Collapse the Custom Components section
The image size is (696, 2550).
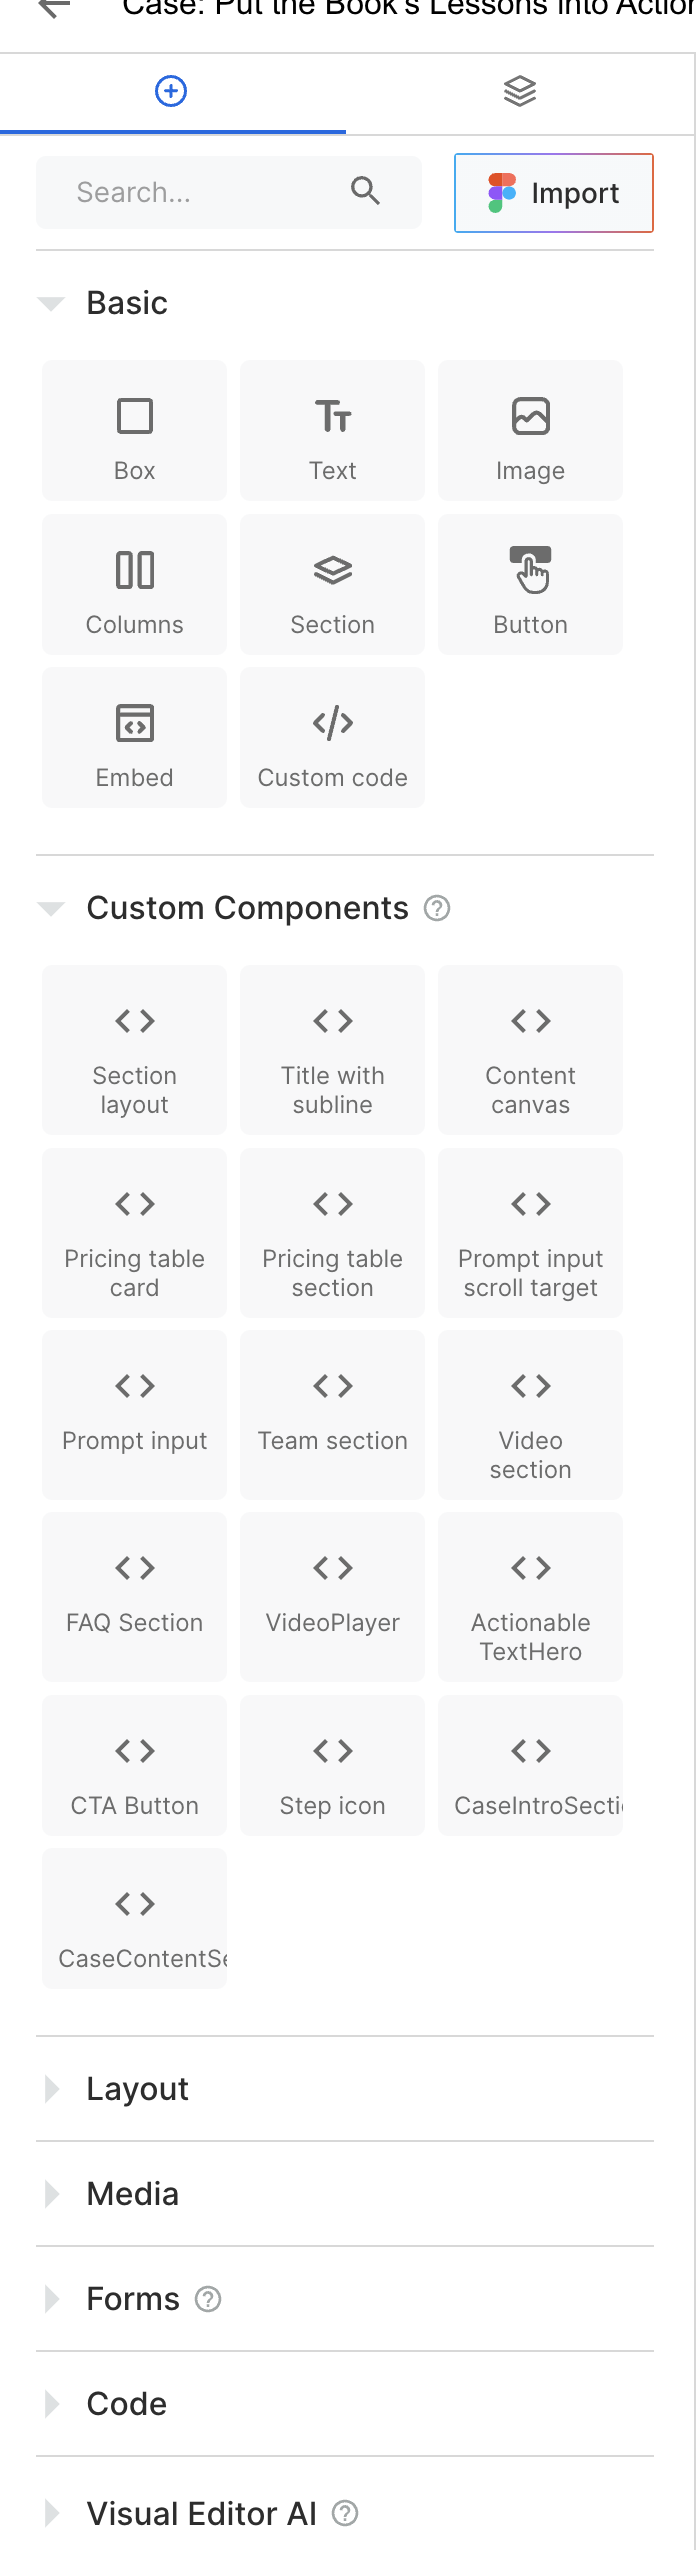tap(51, 908)
